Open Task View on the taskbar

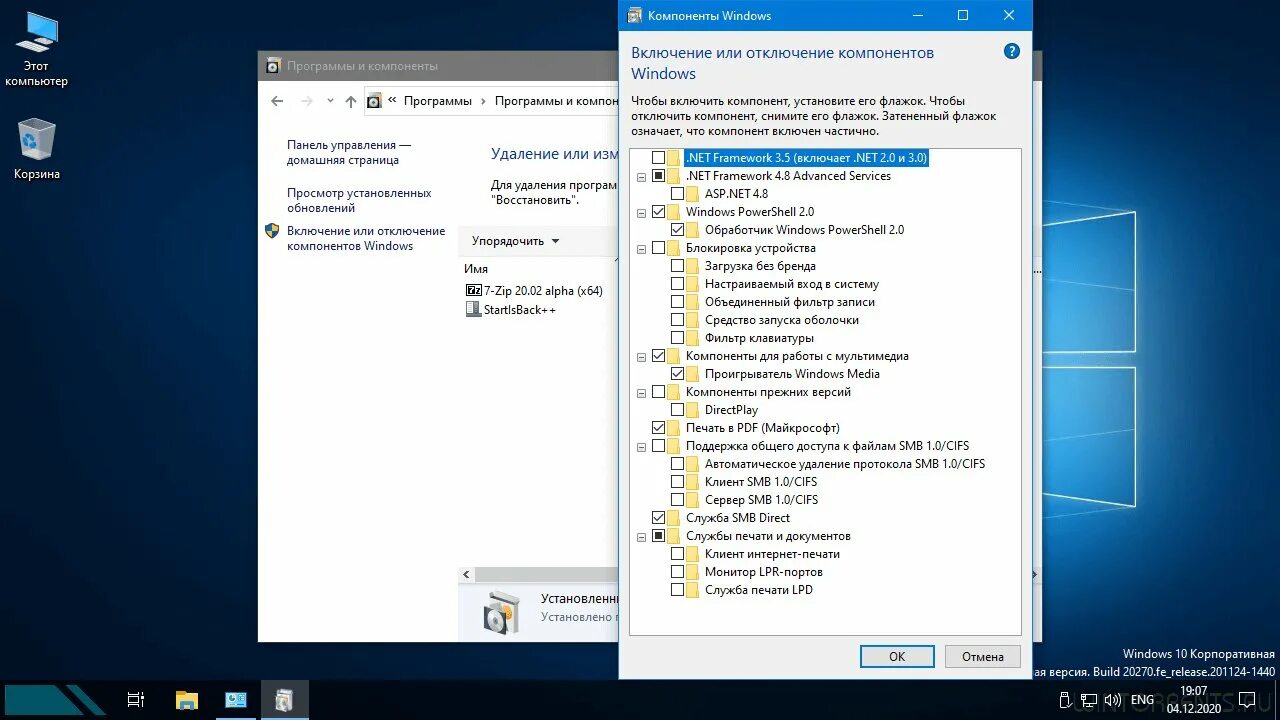pyautogui.click(x=136, y=700)
